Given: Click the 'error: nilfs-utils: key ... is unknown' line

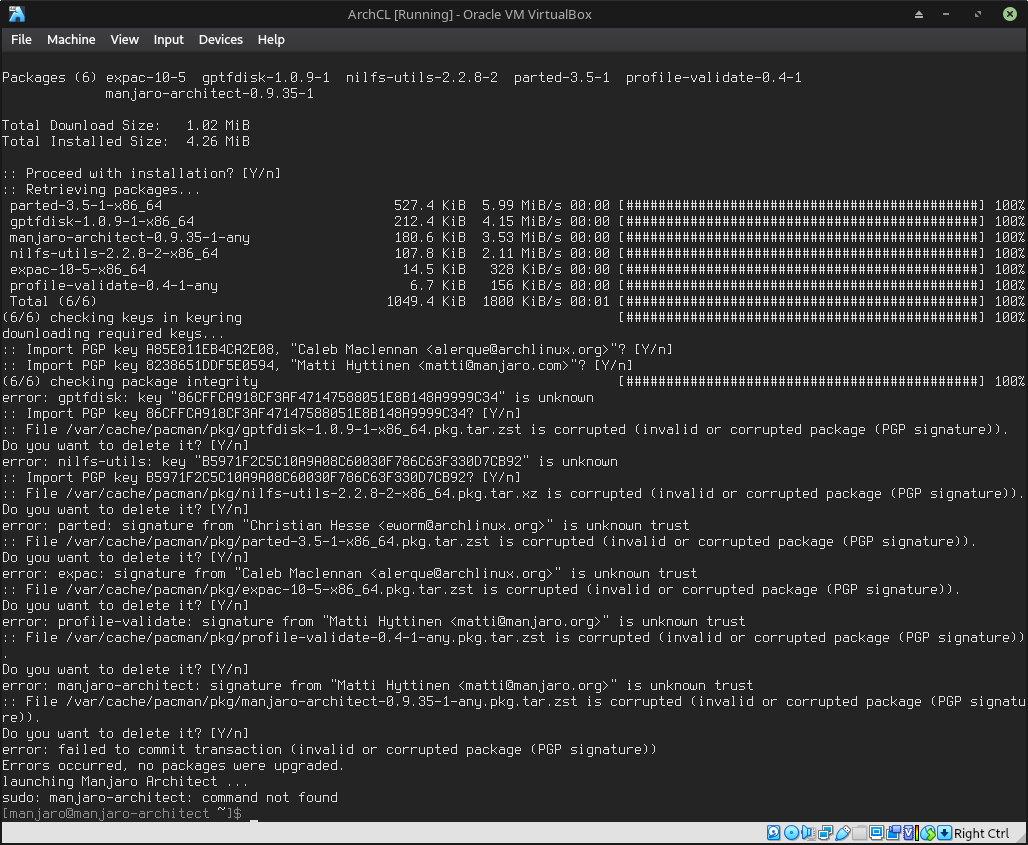Looking at the screenshot, I should click(309, 462).
